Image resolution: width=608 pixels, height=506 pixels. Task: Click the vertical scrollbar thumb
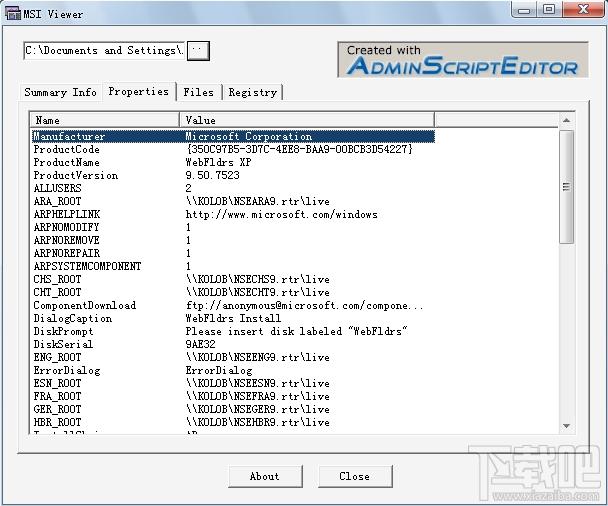tap(566, 187)
